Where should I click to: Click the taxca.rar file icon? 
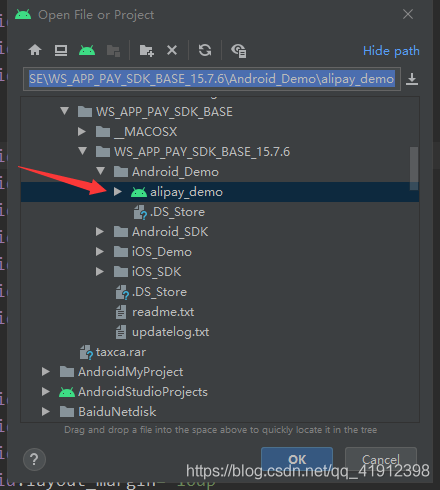click(86, 352)
